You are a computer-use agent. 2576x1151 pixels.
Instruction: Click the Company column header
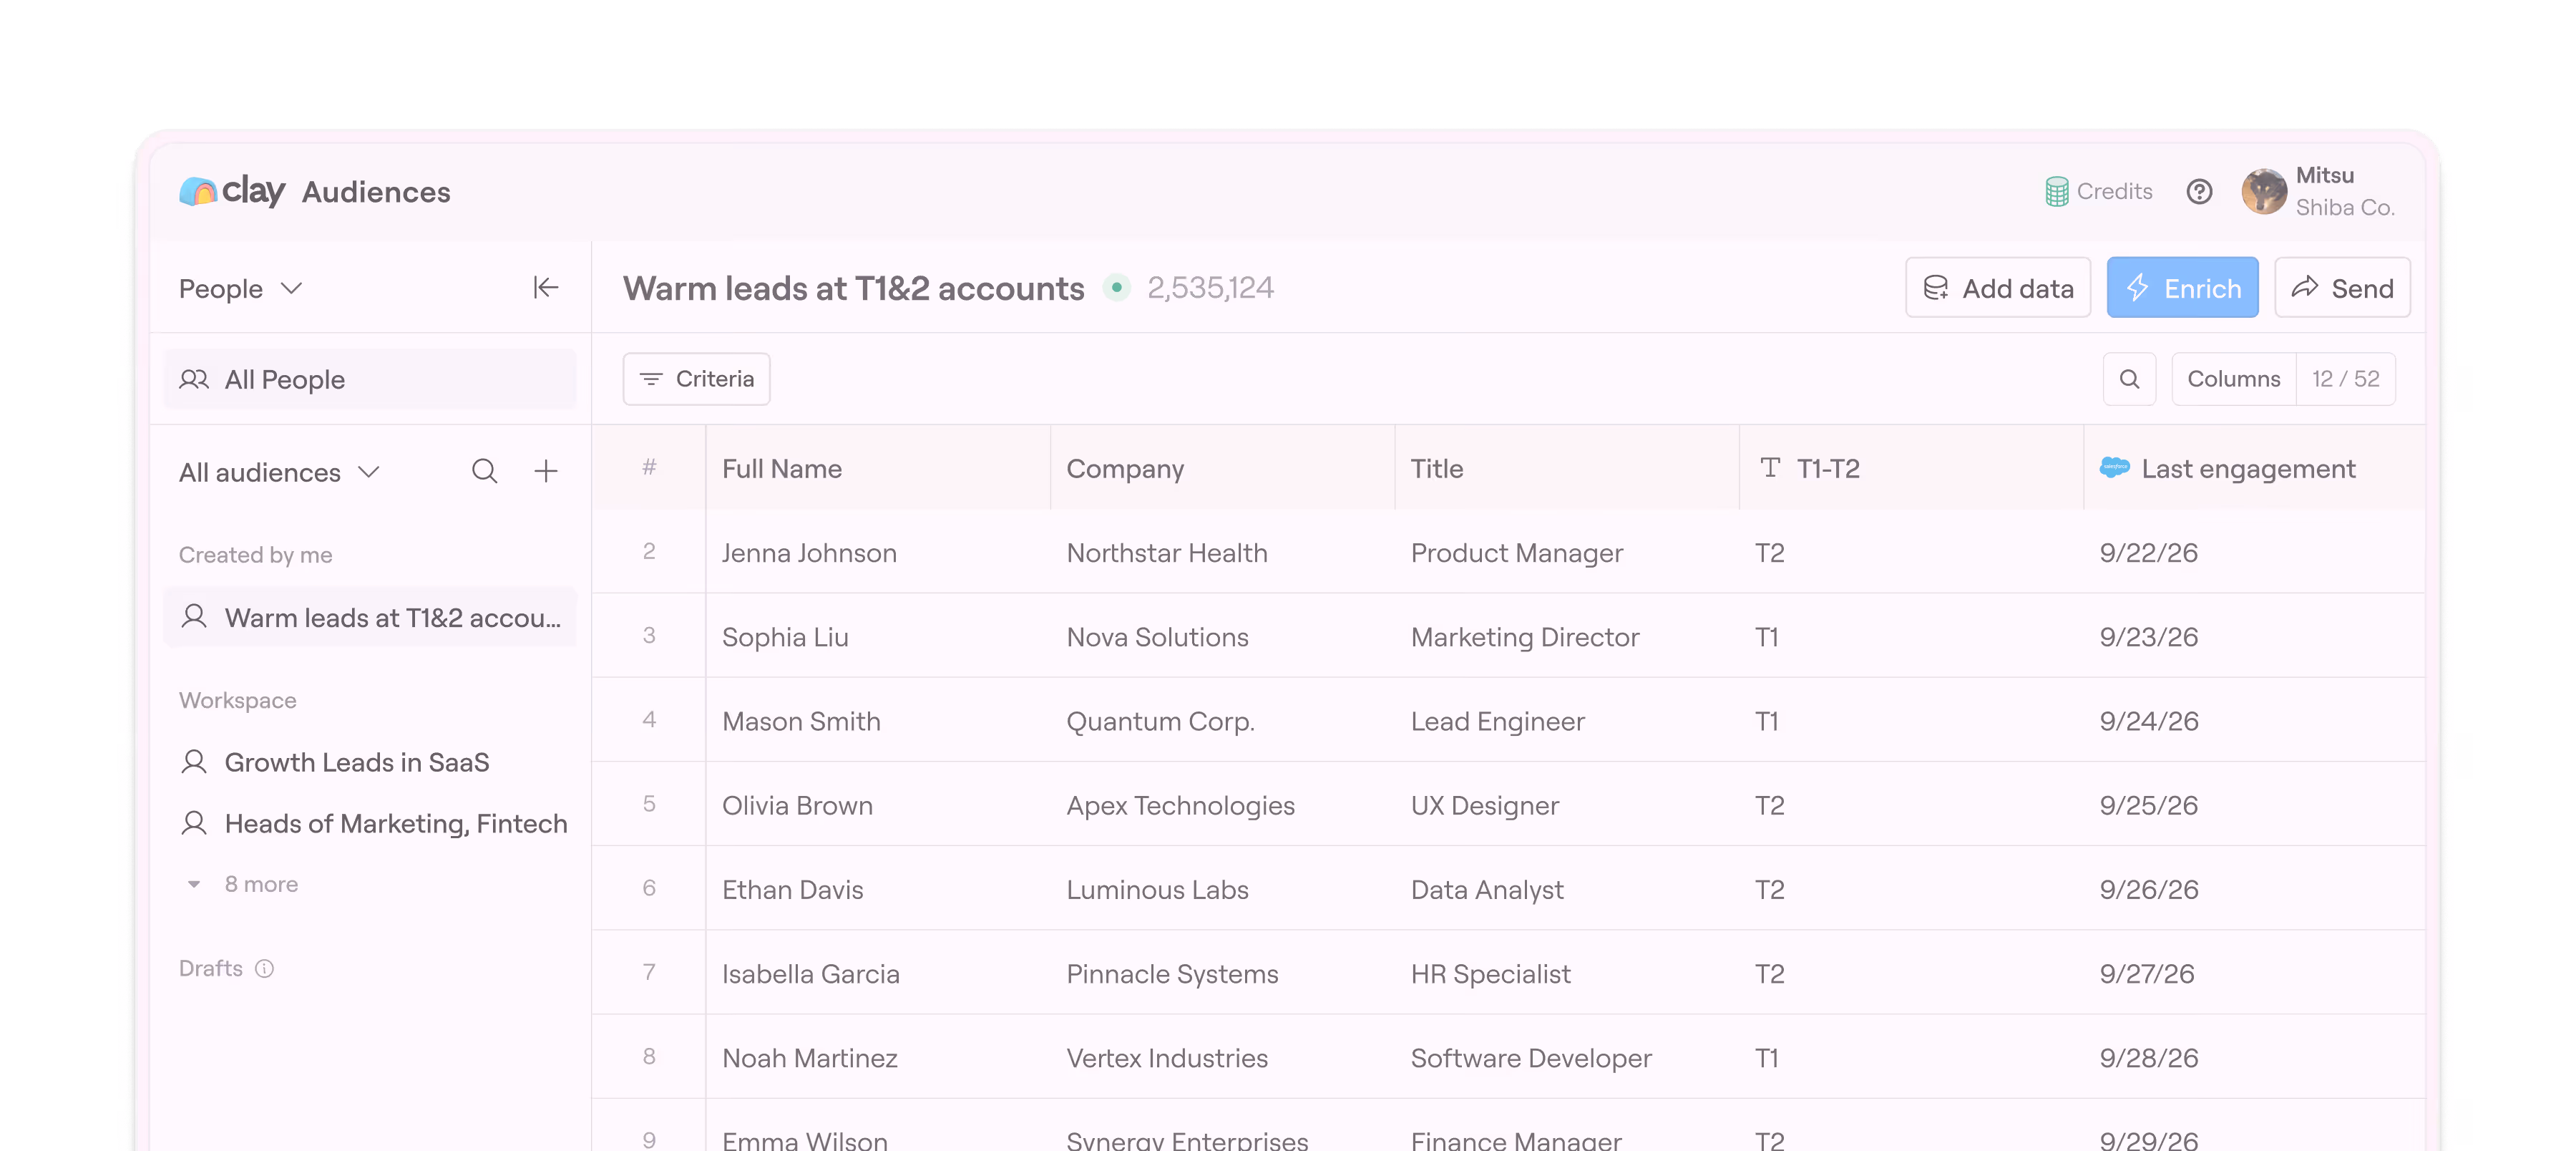tap(1222, 468)
